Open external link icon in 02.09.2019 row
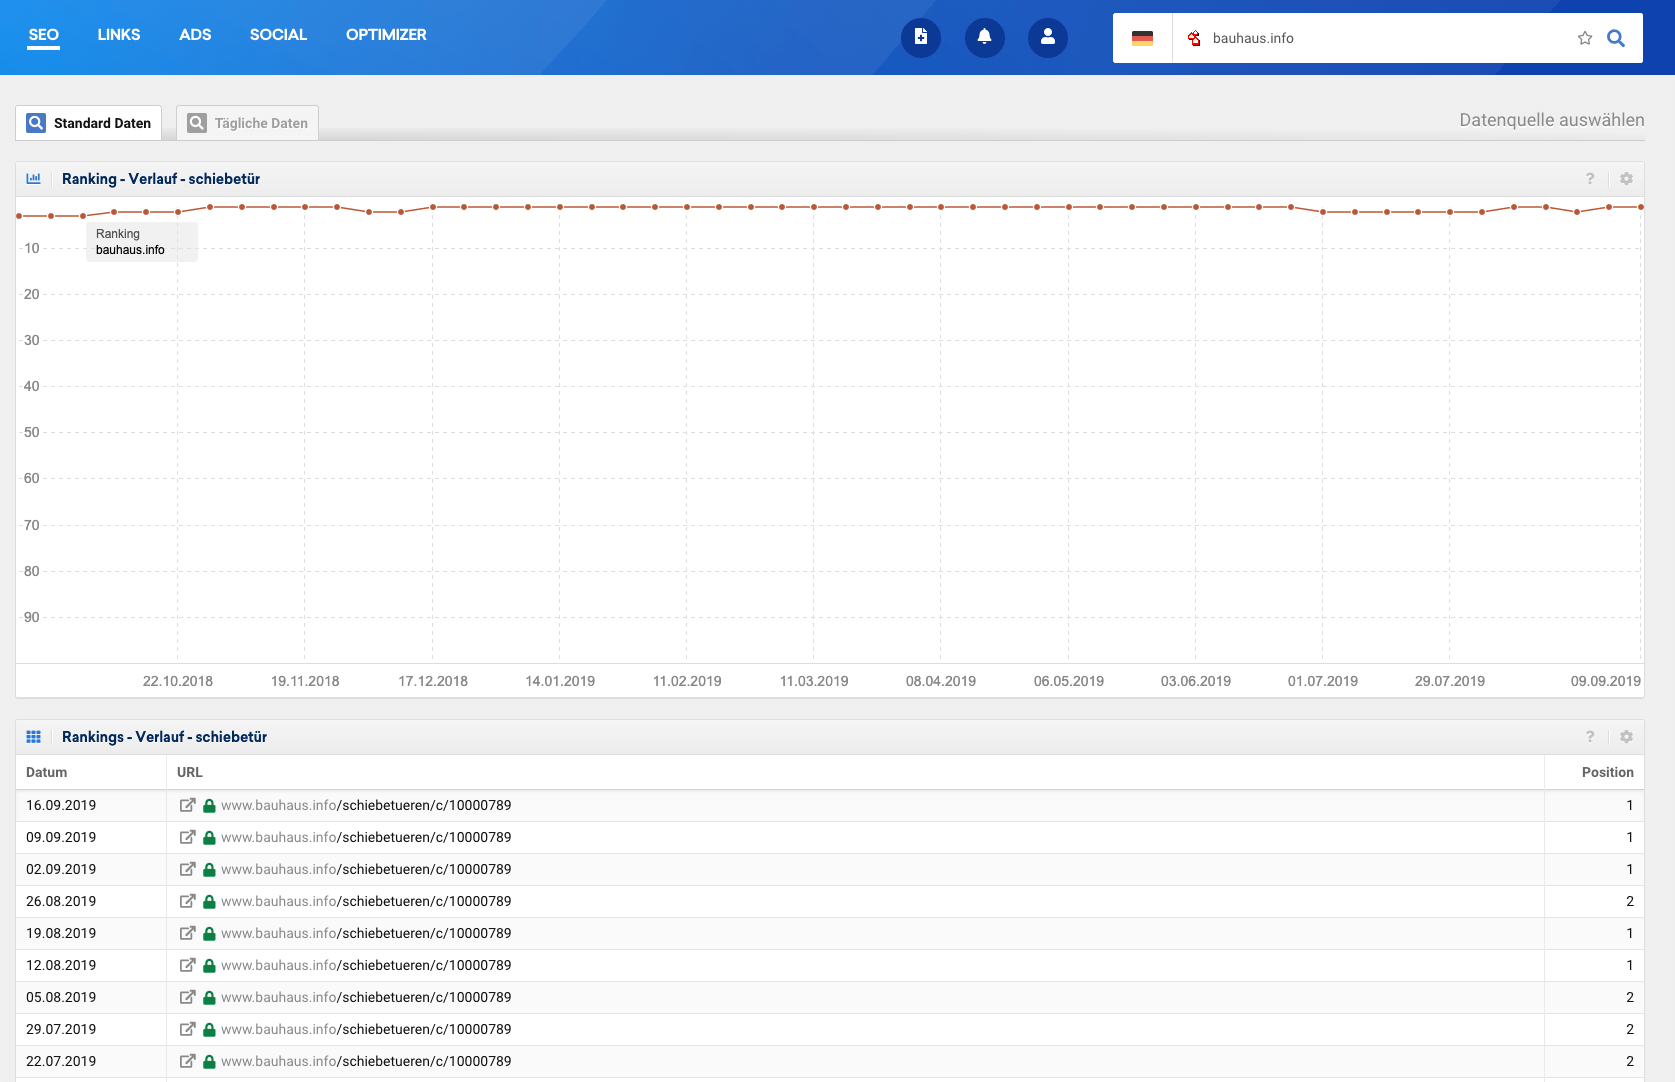Screen dimensions: 1675x1082 [187, 869]
